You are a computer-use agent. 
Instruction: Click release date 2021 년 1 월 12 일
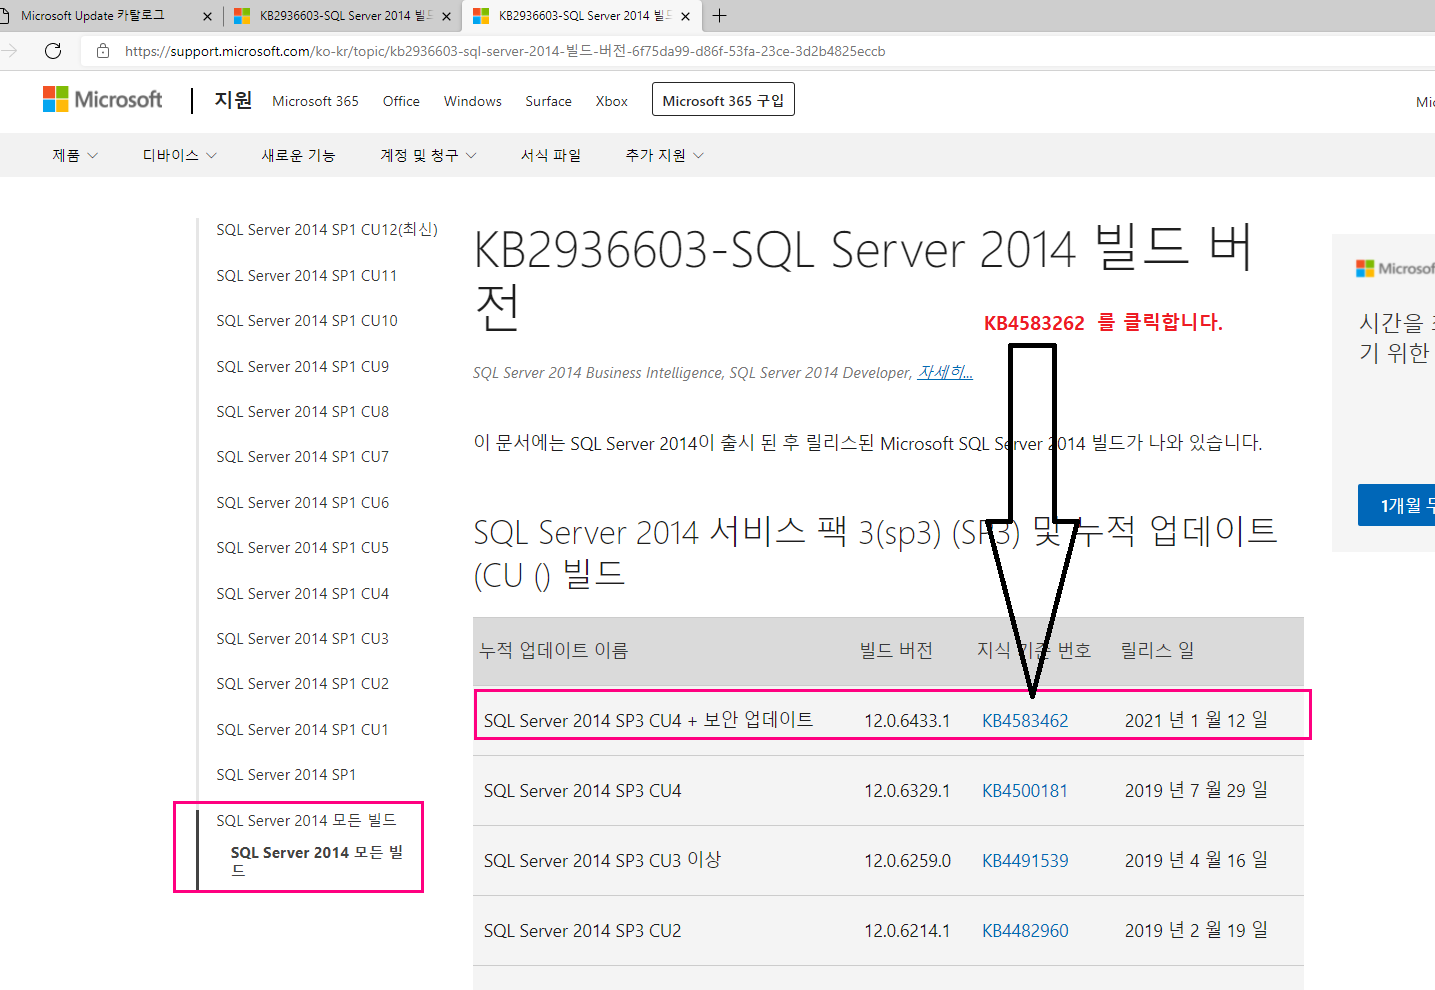click(x=1196, y=720)
